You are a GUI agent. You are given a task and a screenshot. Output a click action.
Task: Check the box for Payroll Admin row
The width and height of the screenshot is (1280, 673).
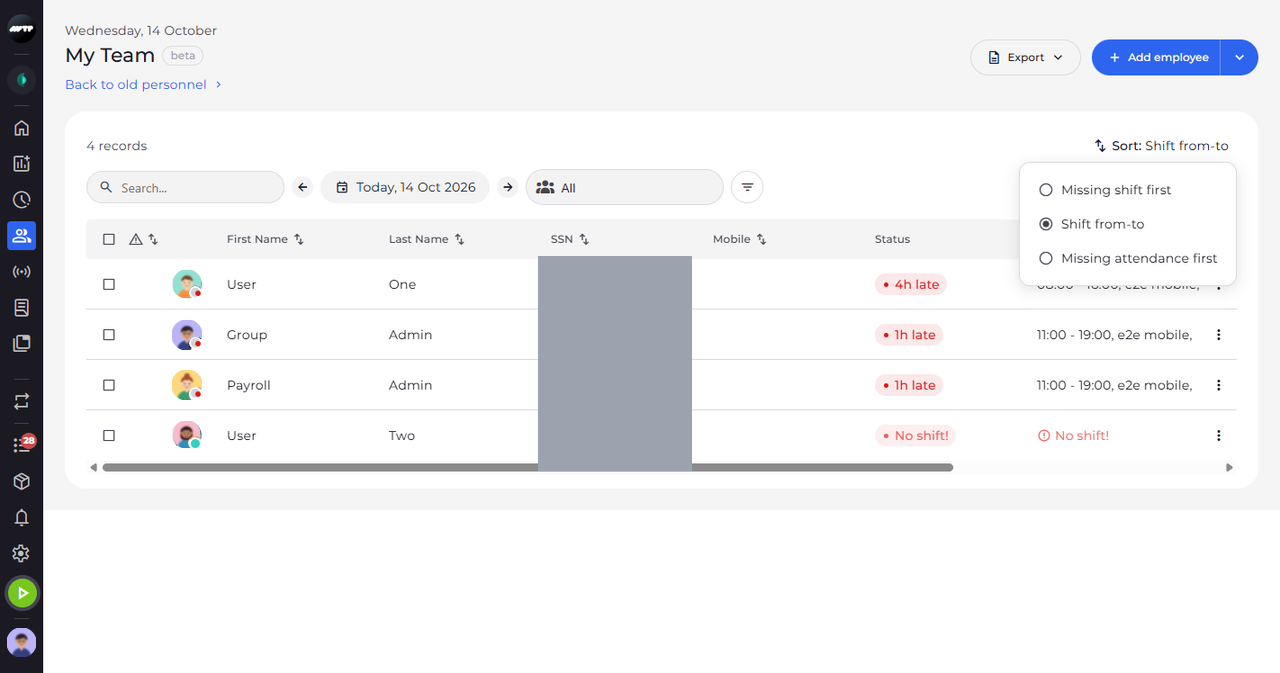(x=109, y=385)
